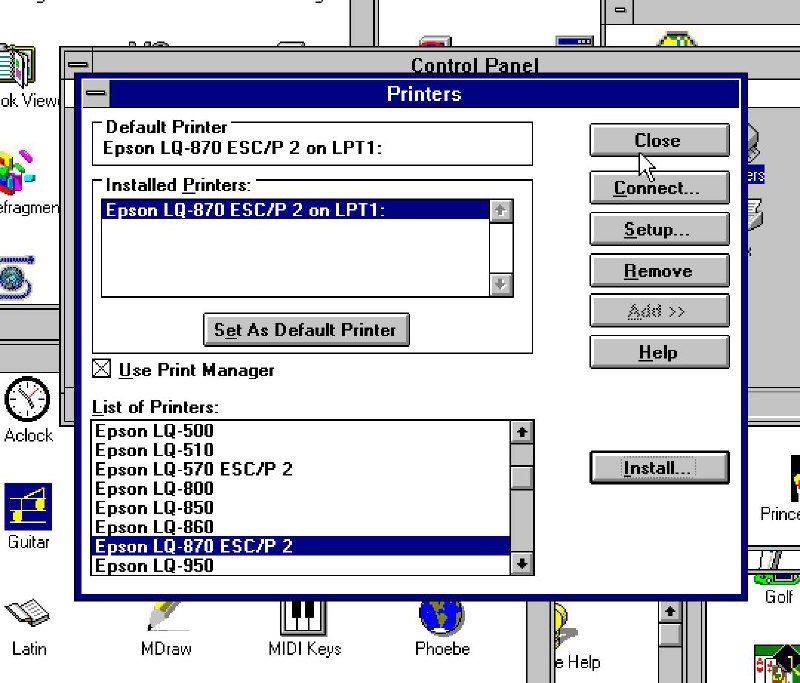The width and height of the screenshot is (800, 683).
Task: Close the Printers dialog with Close button
Action: 659,140
